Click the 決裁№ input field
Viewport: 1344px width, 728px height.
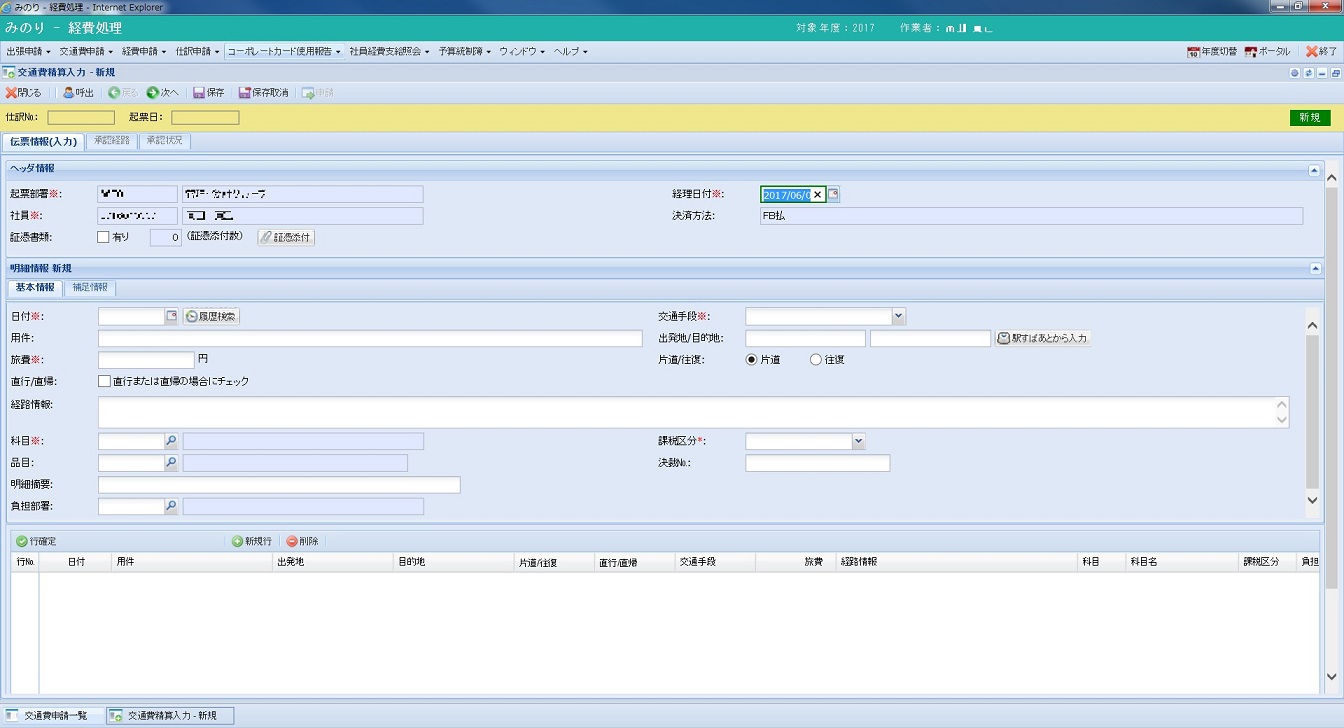tap(817, 463)
